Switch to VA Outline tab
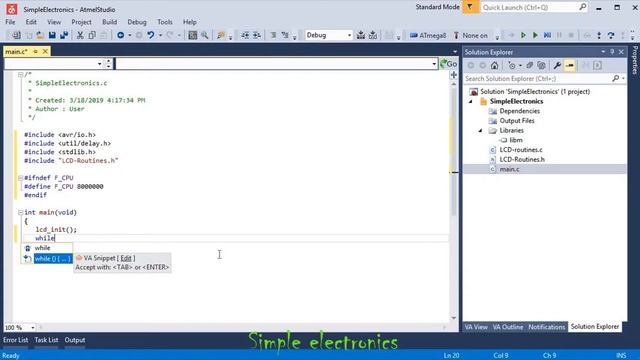Image resolution: width=640 pixels, height=360 pixels. (508, 327)
